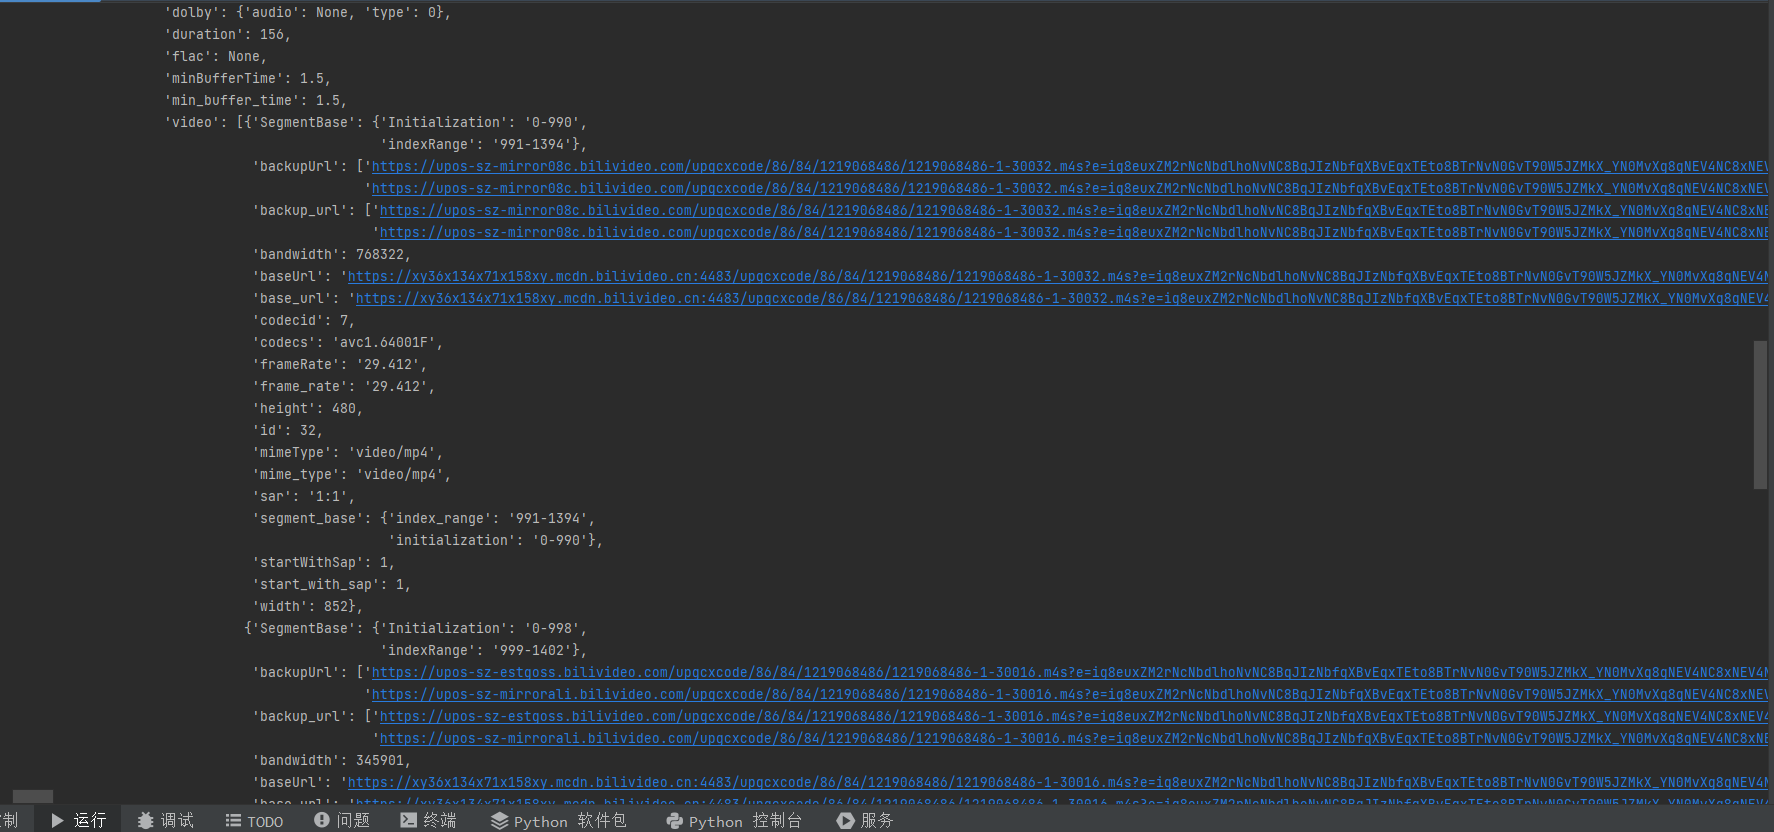The height and width of the screenshot is (832, 1774).
Task: Click the 'minBufferTime': 1.5 line
Action: (x=247, y=79)
